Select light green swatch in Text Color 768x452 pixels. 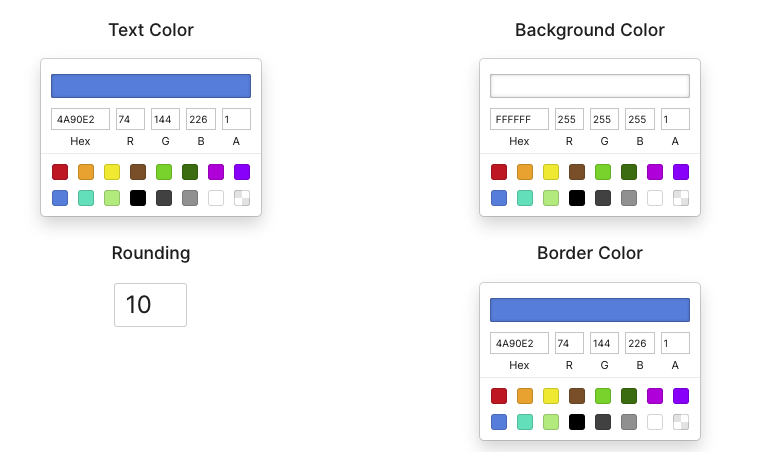pos(112,198)
